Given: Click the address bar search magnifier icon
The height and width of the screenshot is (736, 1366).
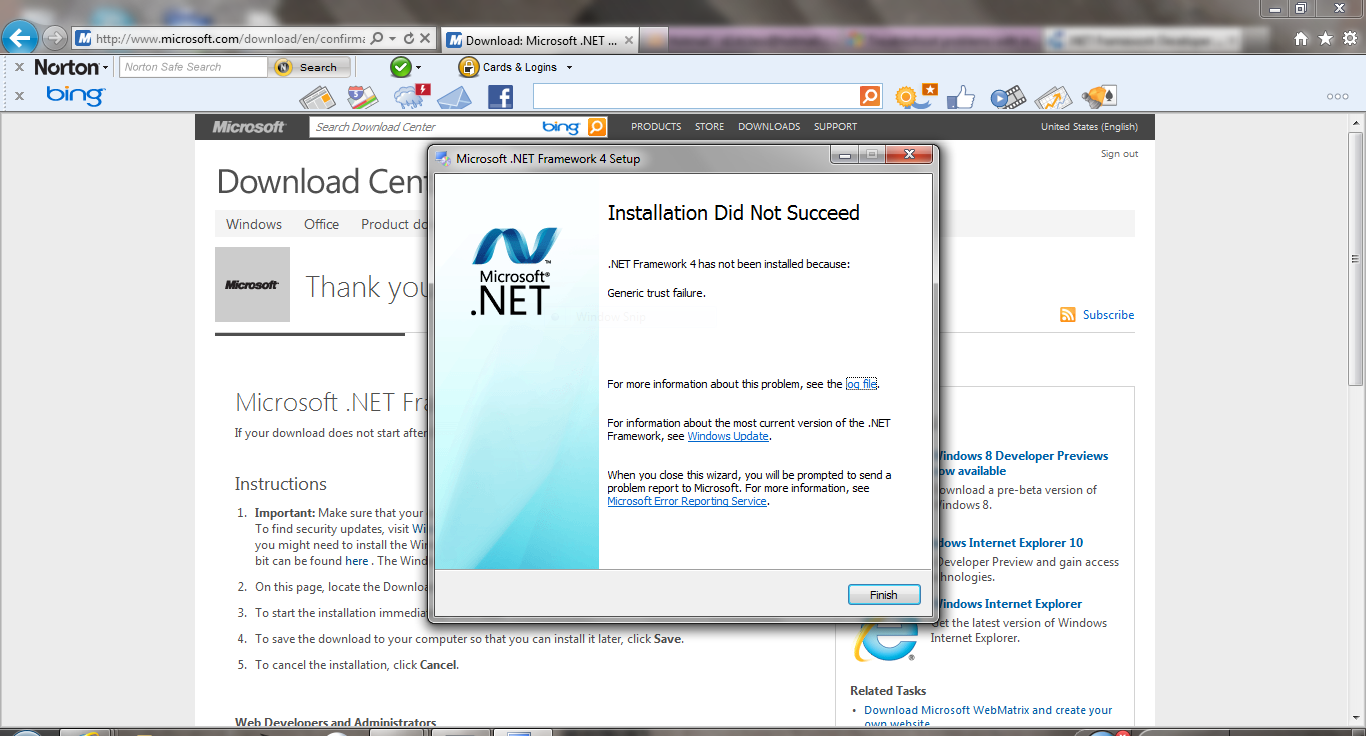Looking at the screenshot, I should tap(377, 39).
